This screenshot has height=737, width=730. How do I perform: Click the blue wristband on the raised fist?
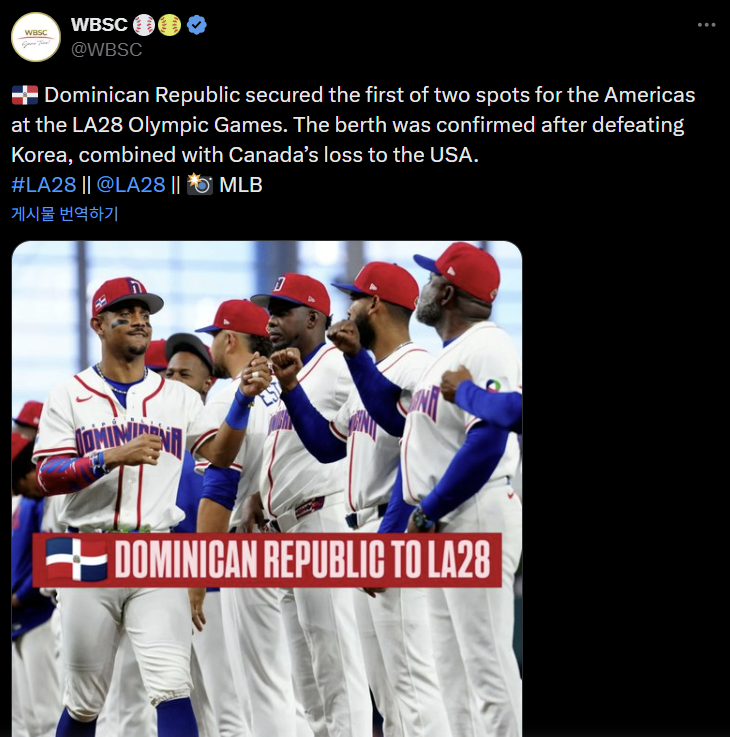[x=240, y=410]
